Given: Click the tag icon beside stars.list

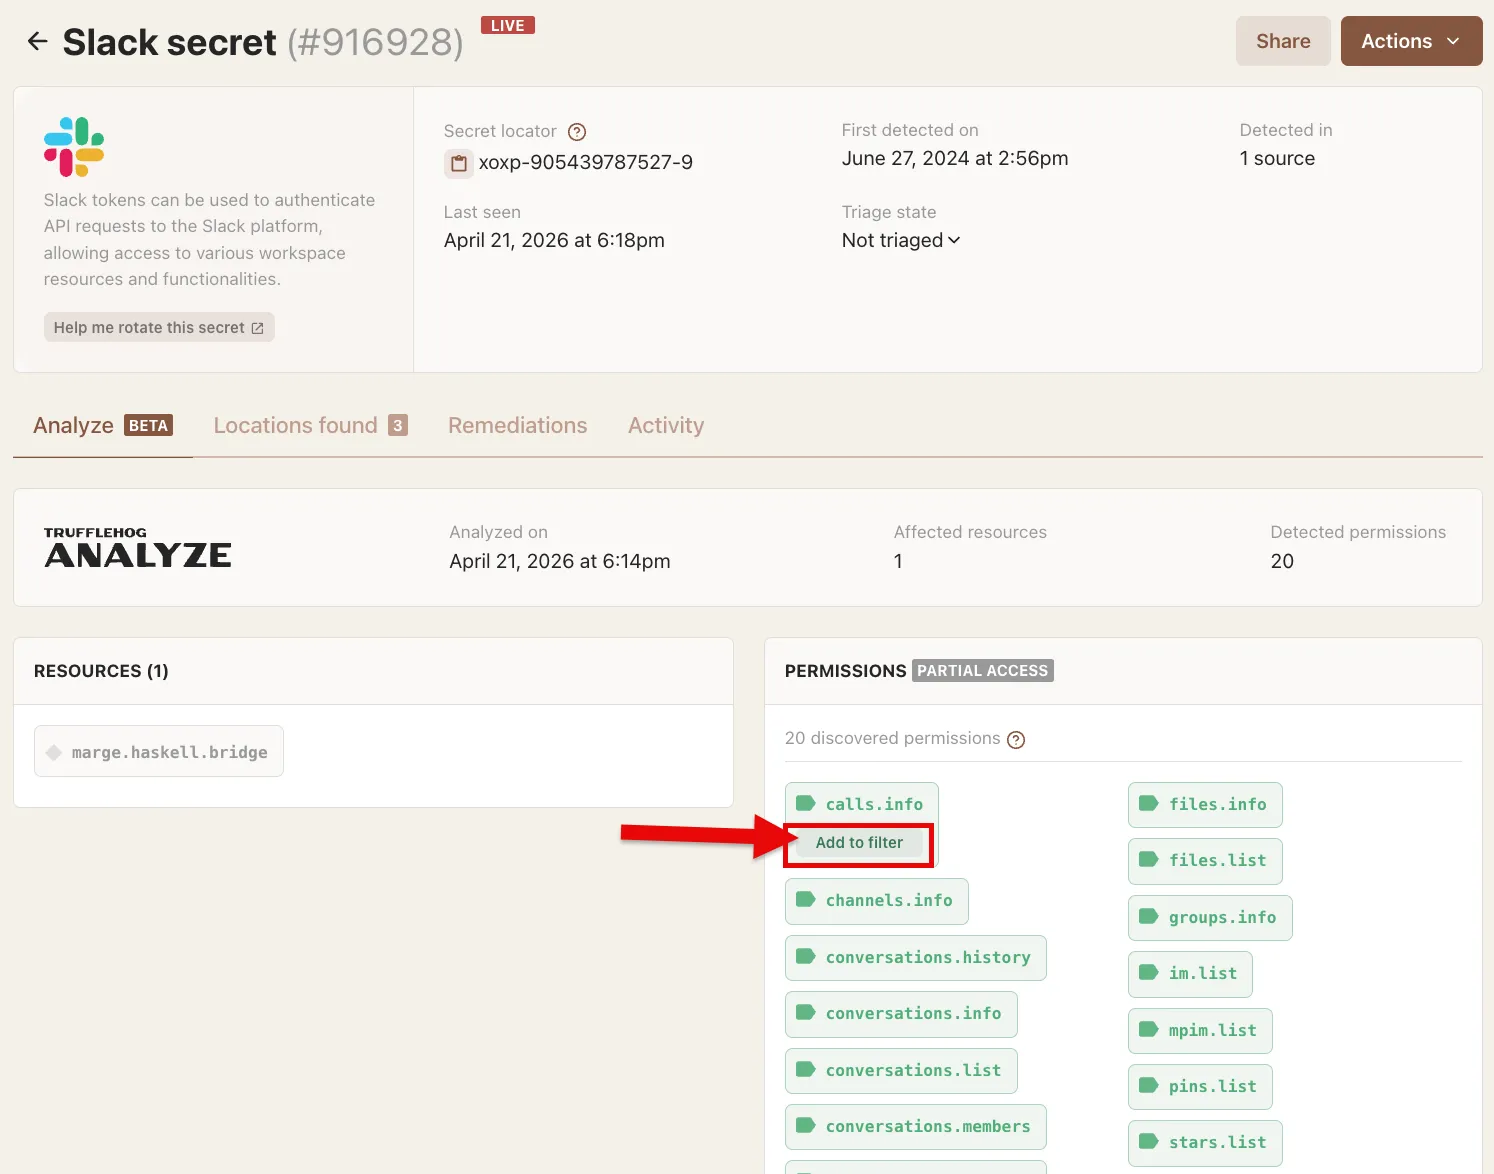Looking at the screenshot, I should point(1148,1141).
